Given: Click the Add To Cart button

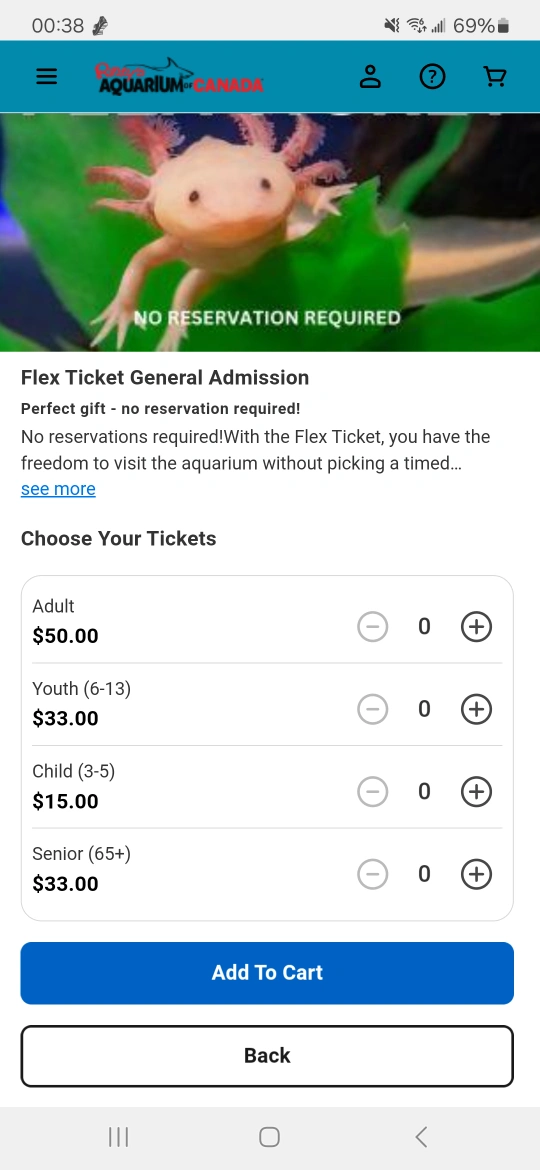Looking at the screenshot, I should (x=267, y=973).
